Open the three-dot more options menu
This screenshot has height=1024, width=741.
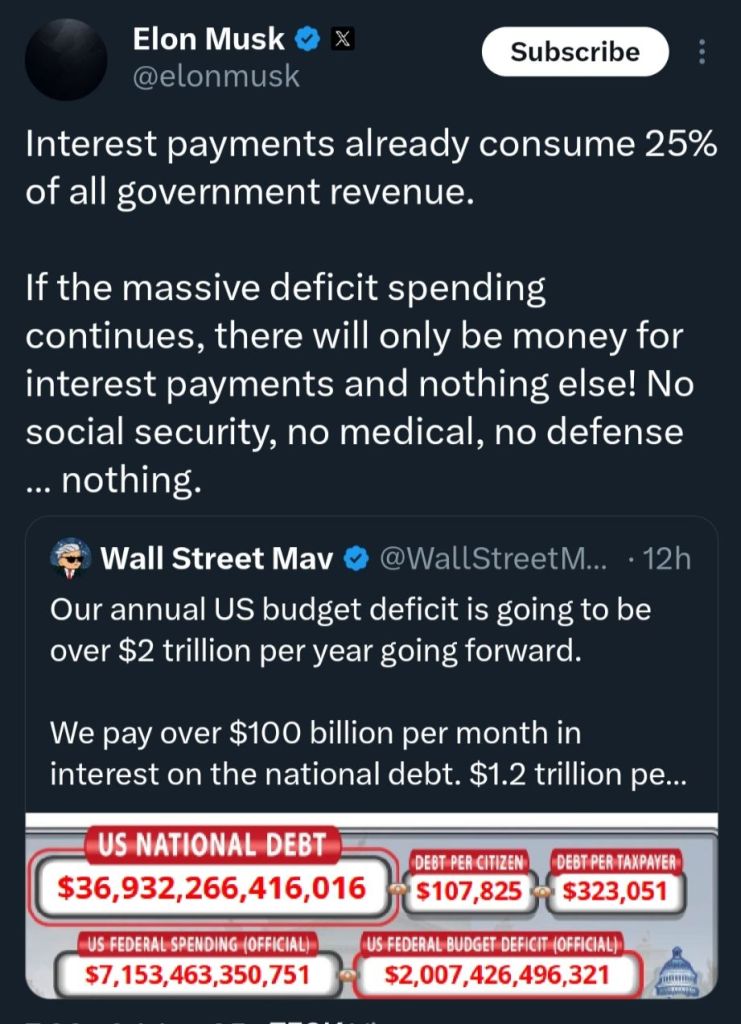pyautogui.click(x=702, y=52)
